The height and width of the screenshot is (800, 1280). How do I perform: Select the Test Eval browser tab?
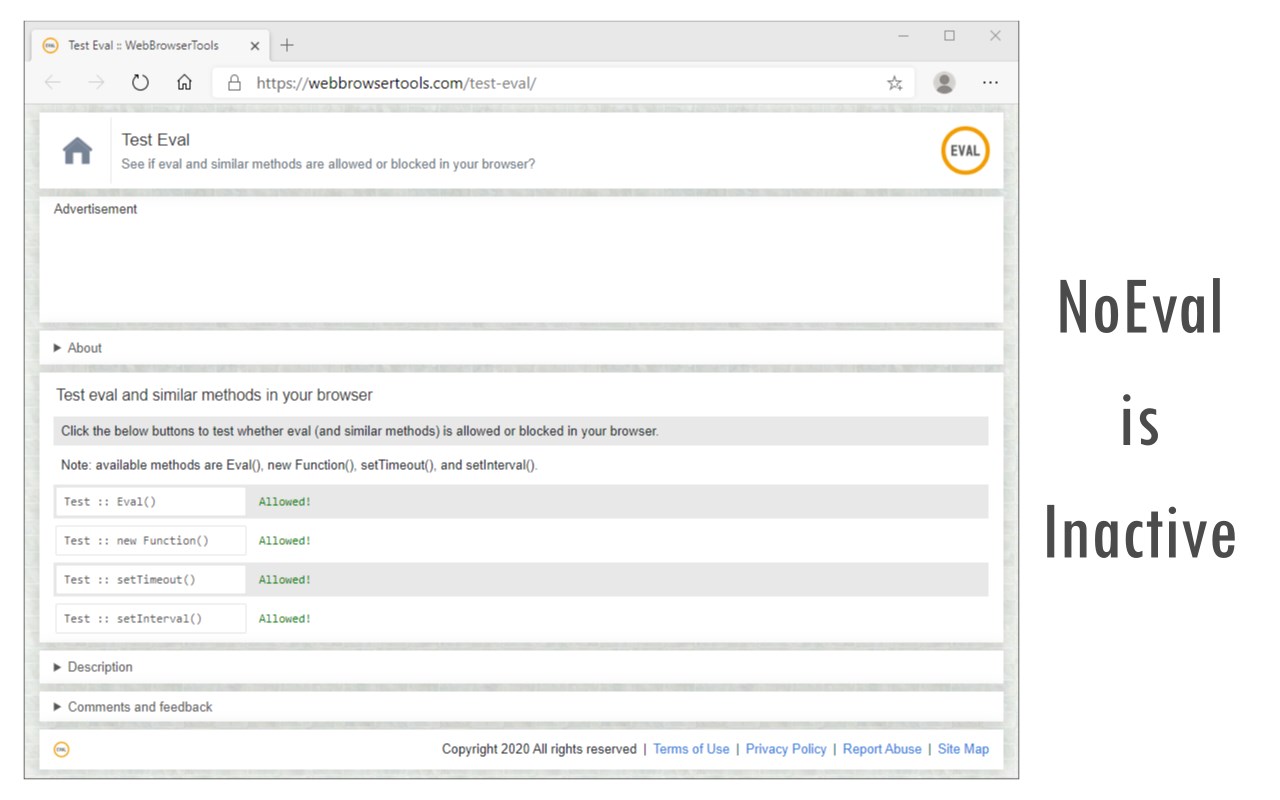(x=143, y=46)
